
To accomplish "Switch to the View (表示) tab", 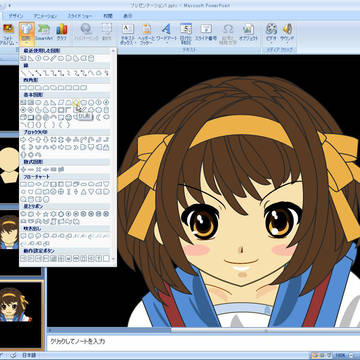I will coord(128,16).
